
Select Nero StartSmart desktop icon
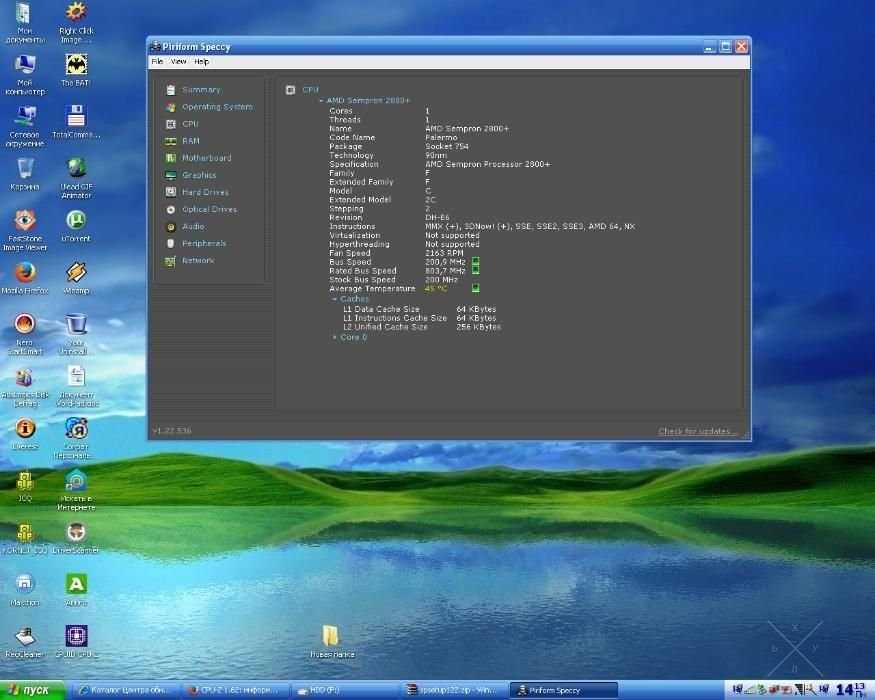(x=25, y=334)
